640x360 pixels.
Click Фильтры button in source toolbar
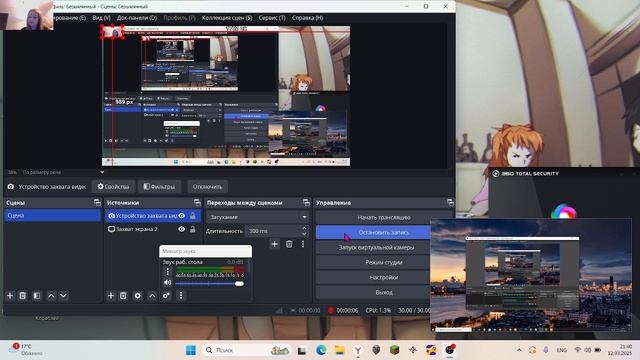coord(159,187)
